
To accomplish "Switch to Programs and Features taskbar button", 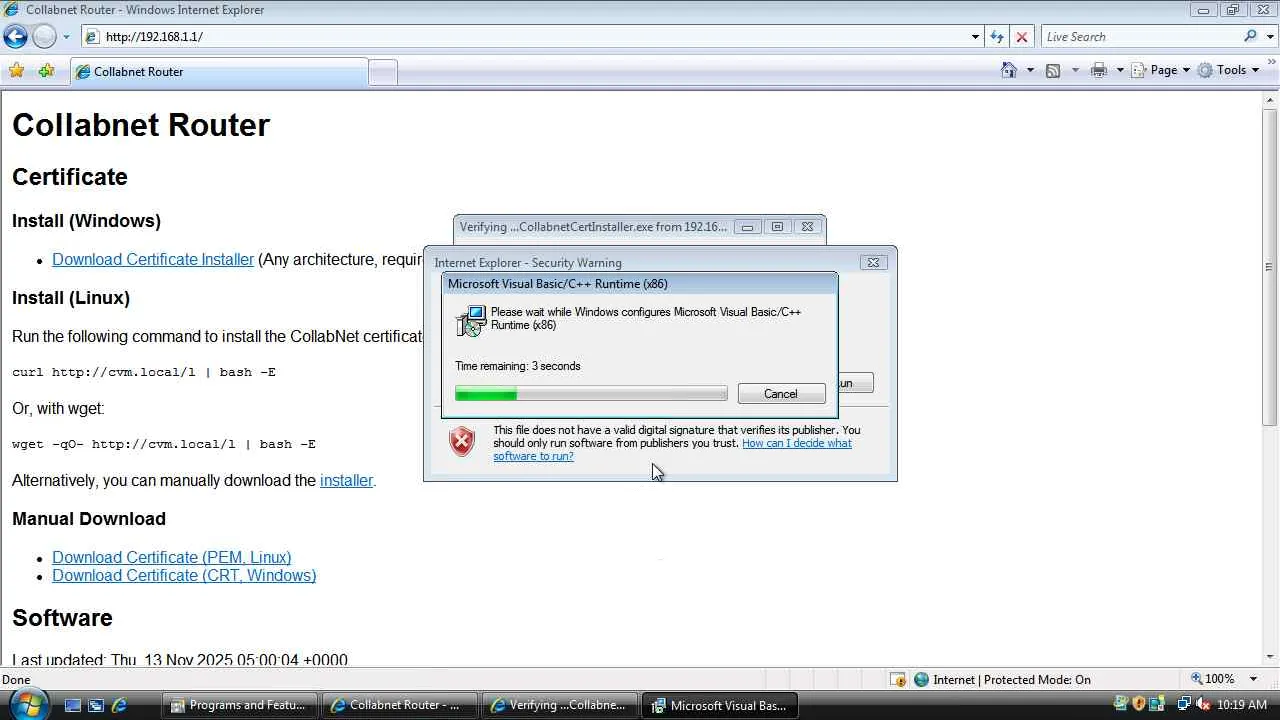I will pyautogui.click(x=240, y=705).
